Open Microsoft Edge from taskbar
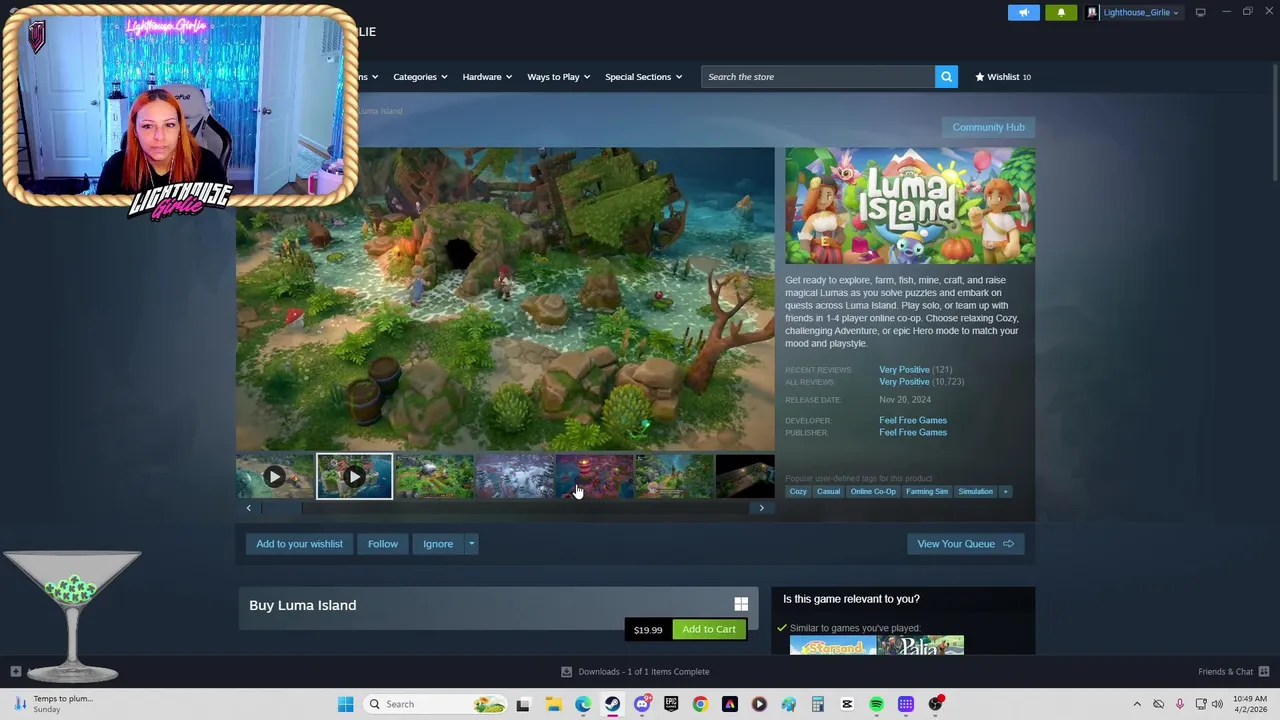1280x720 pixels. click(583, 704)
